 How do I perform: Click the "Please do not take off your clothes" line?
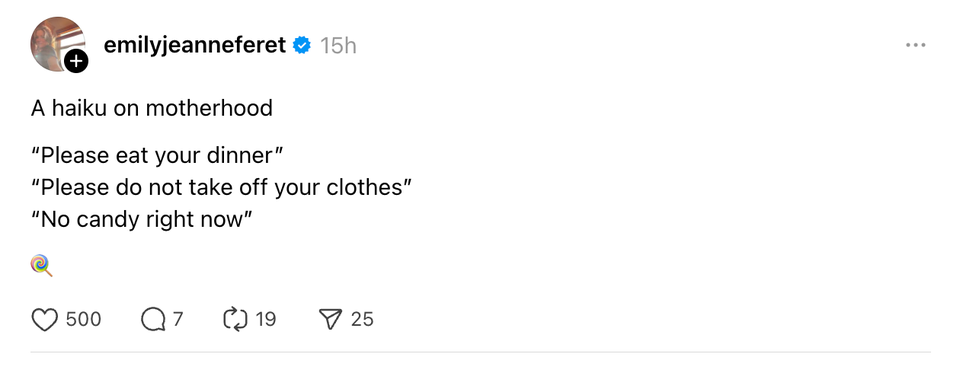pos(220,187)
